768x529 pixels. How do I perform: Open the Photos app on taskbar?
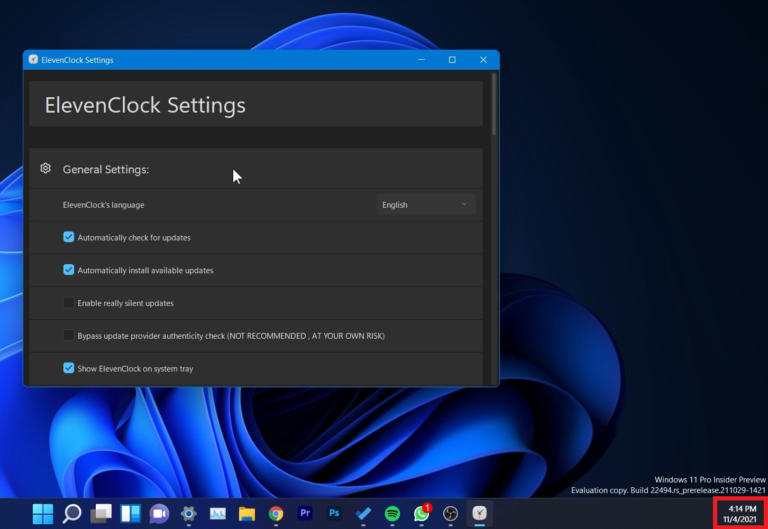217,513
